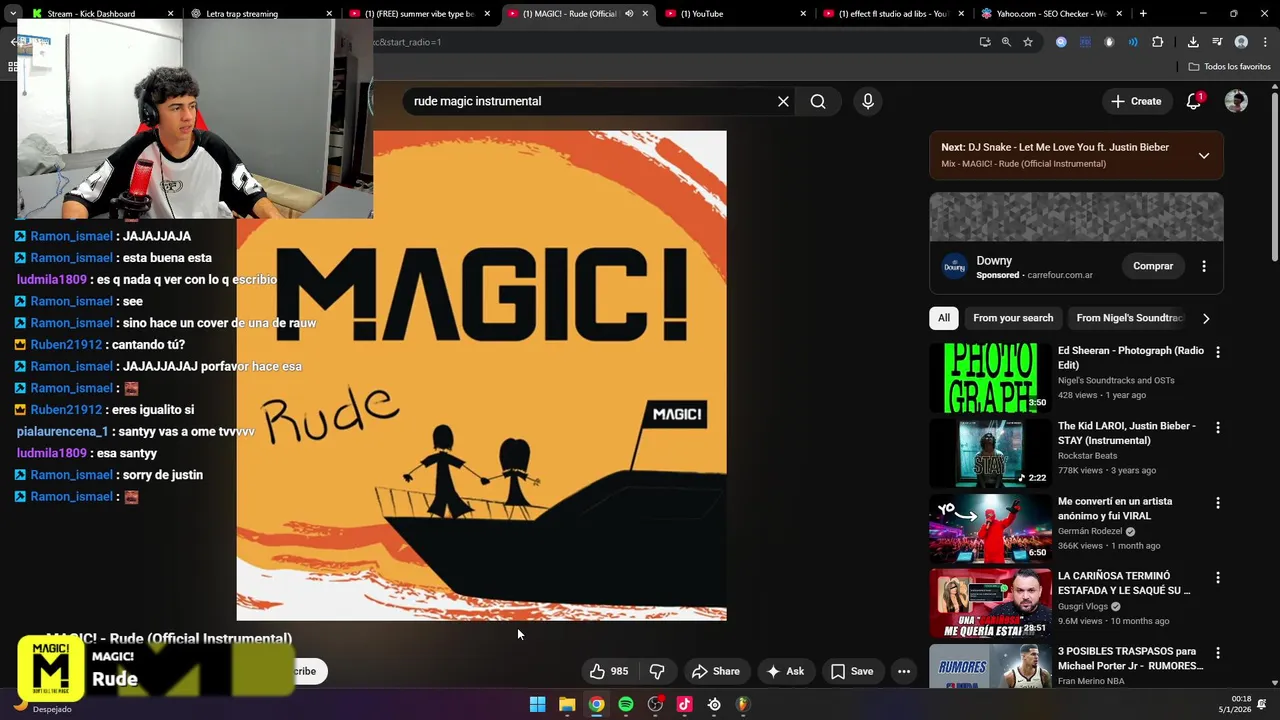Open TikTok app from taskbar

[x=685, y=704]
